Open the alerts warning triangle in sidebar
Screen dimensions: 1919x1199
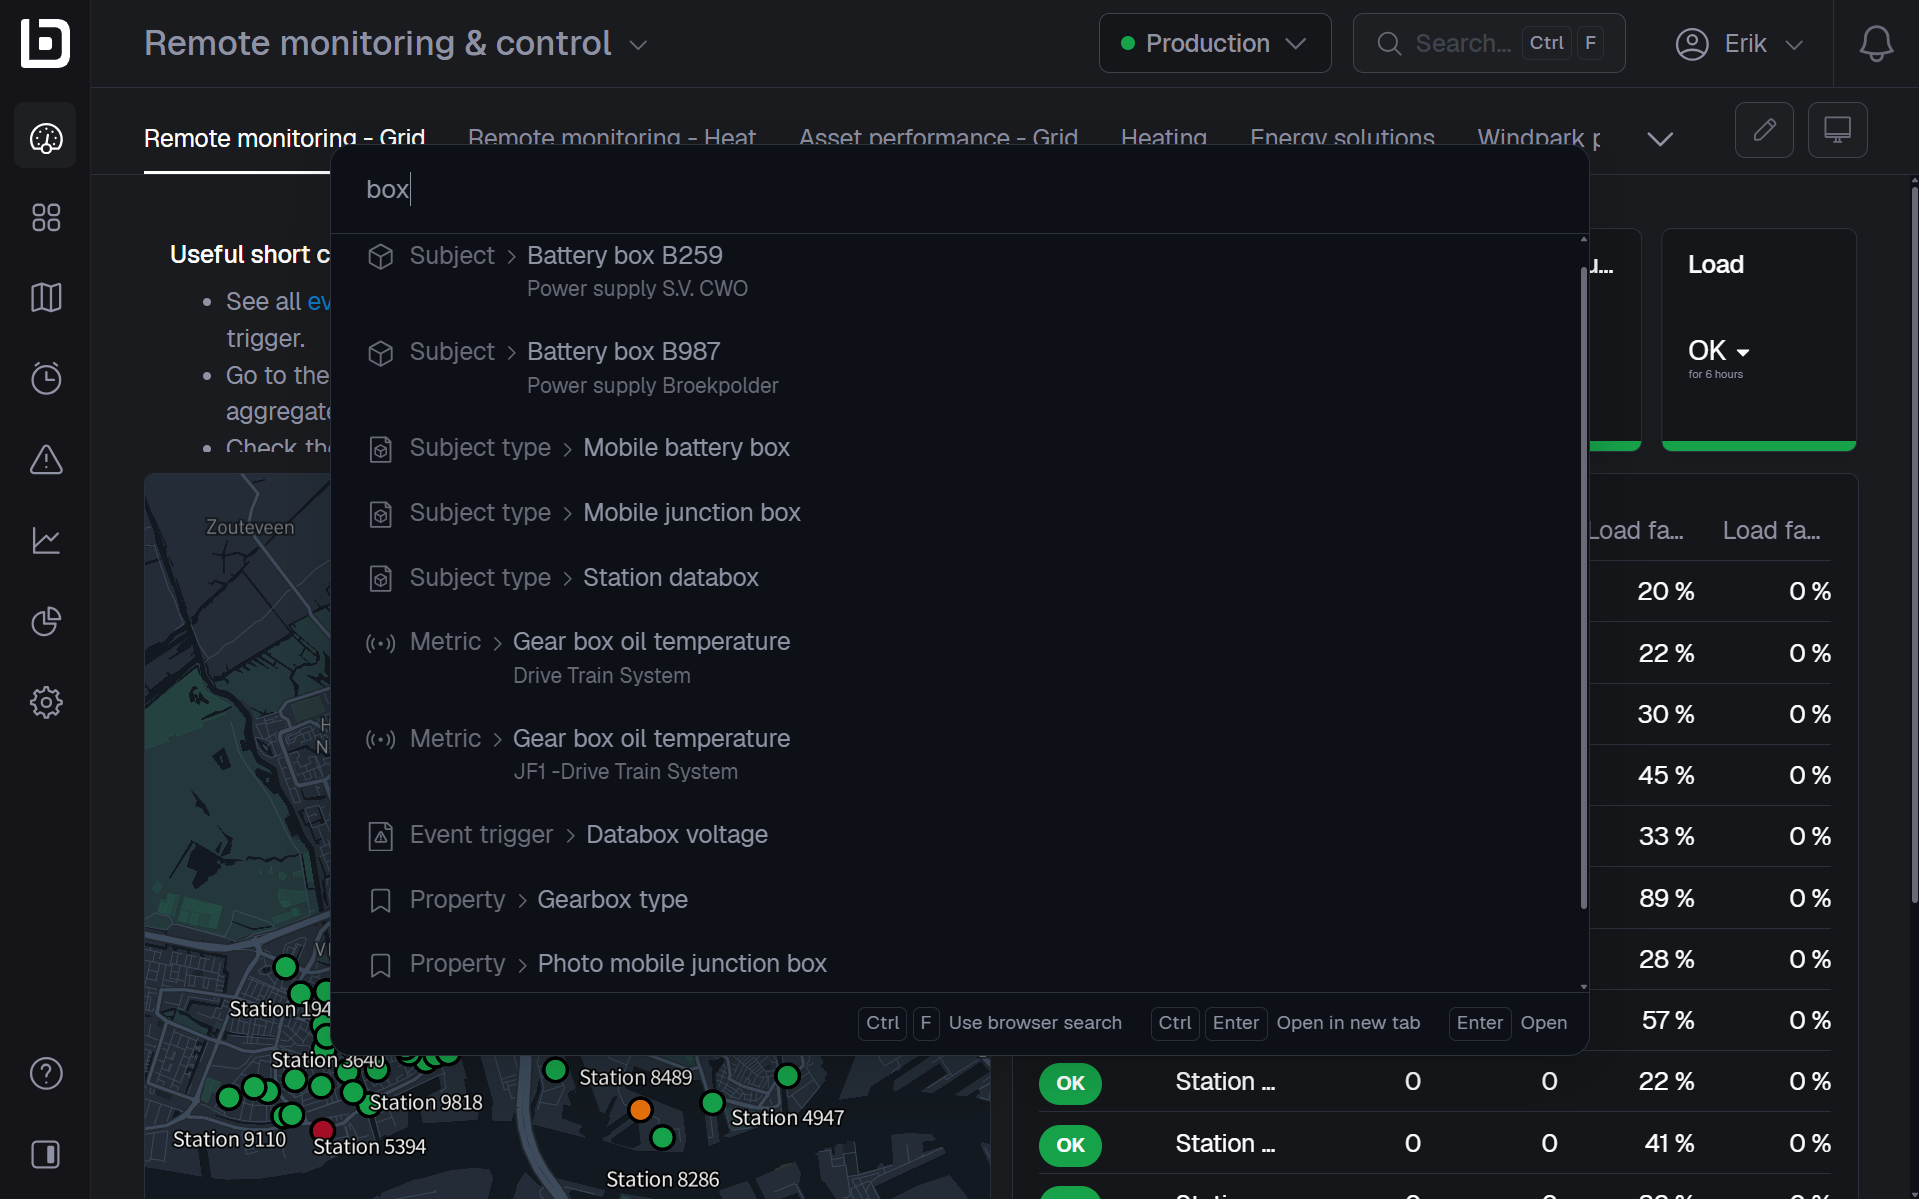46,460
